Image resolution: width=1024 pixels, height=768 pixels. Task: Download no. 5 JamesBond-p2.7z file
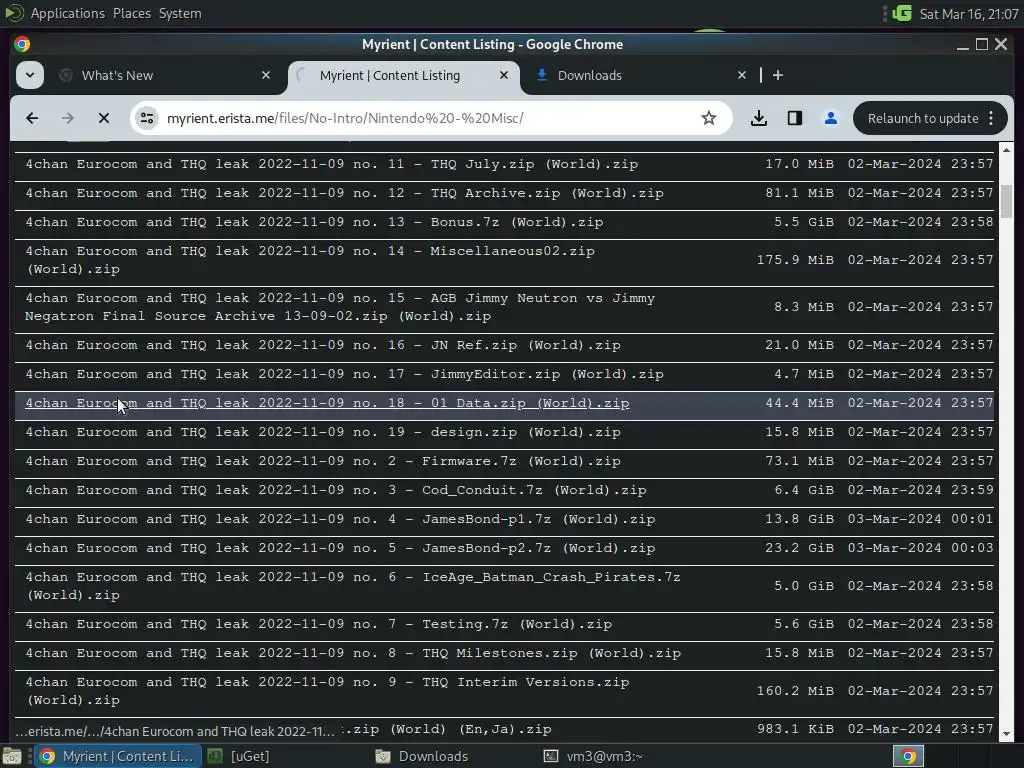point(340,548)
